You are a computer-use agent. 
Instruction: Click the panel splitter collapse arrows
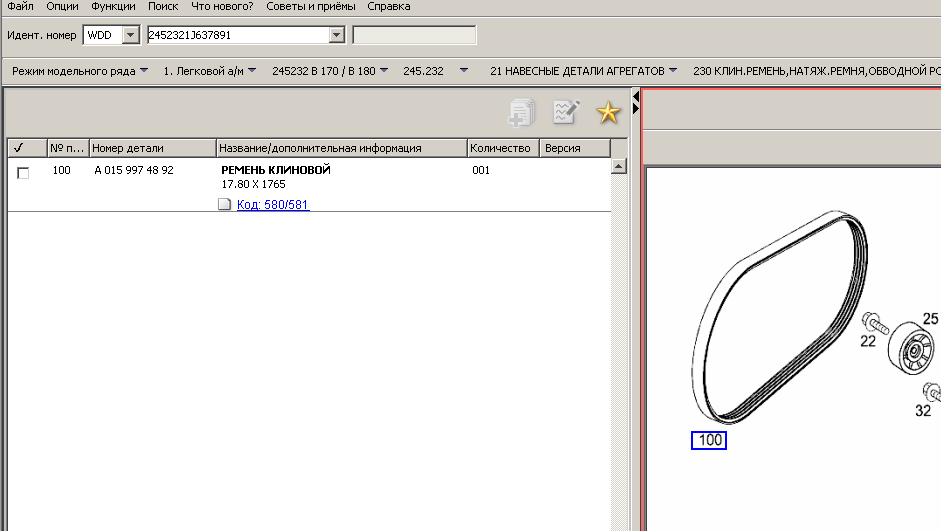(635, 101)
